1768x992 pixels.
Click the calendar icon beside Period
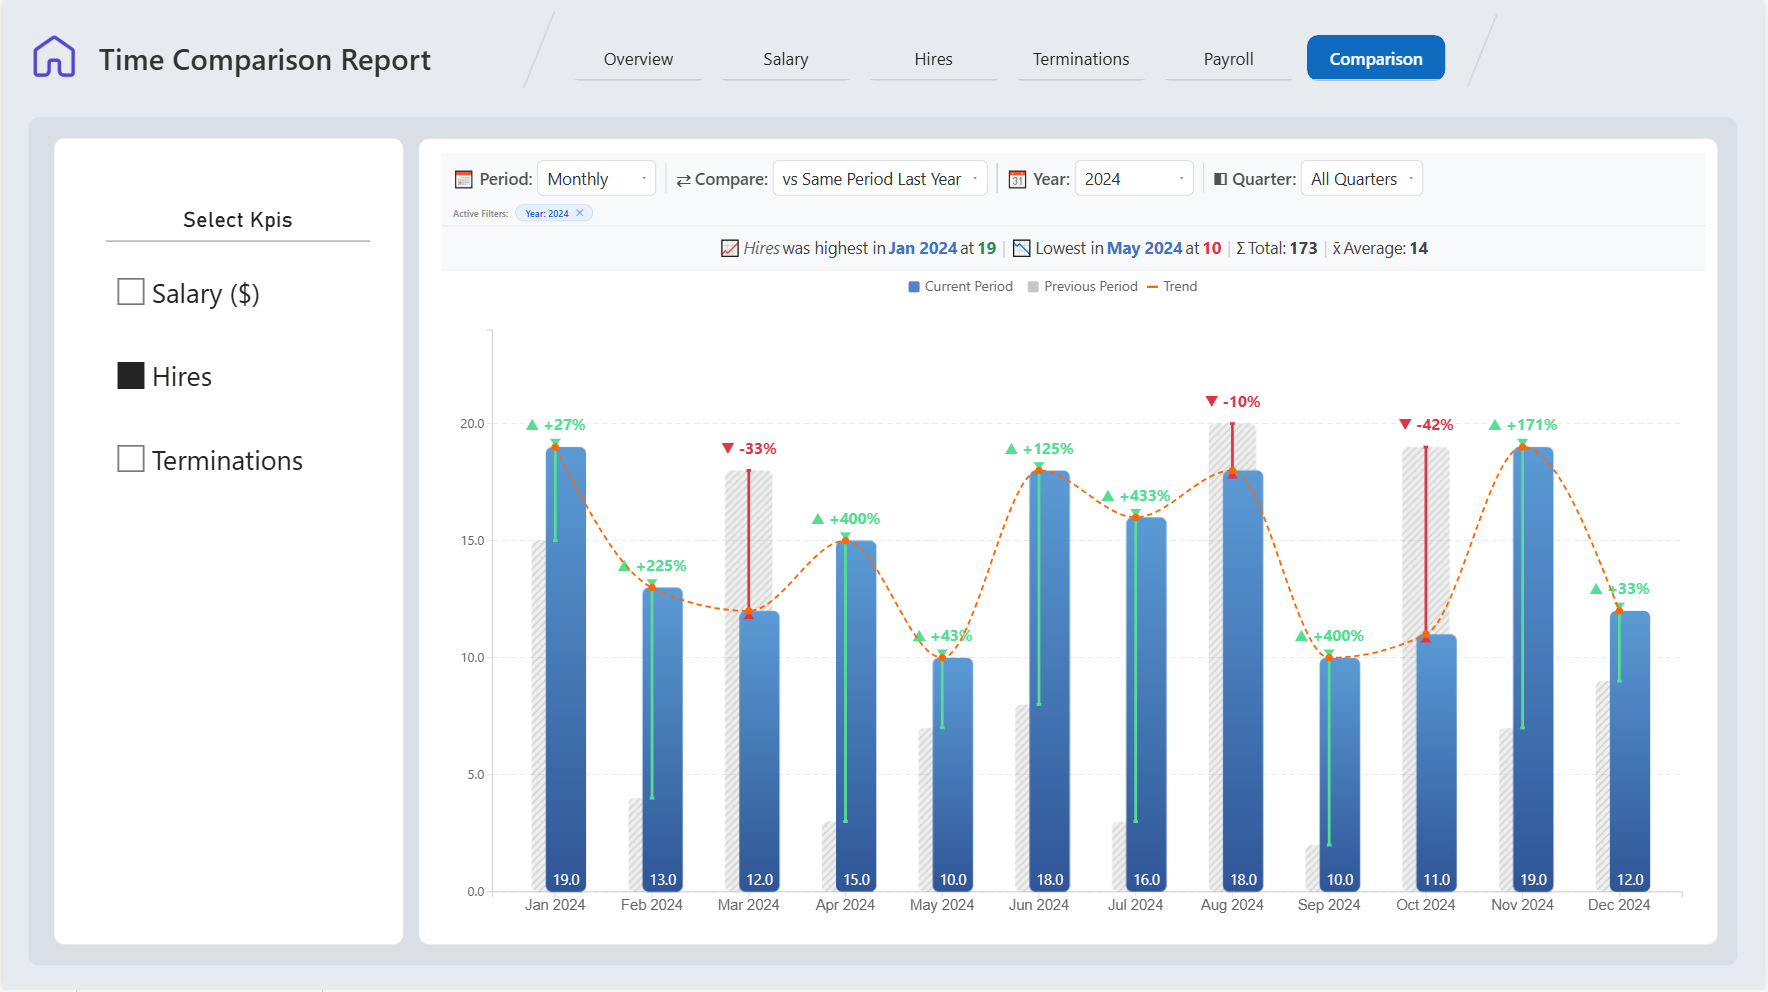coord(463,179)
